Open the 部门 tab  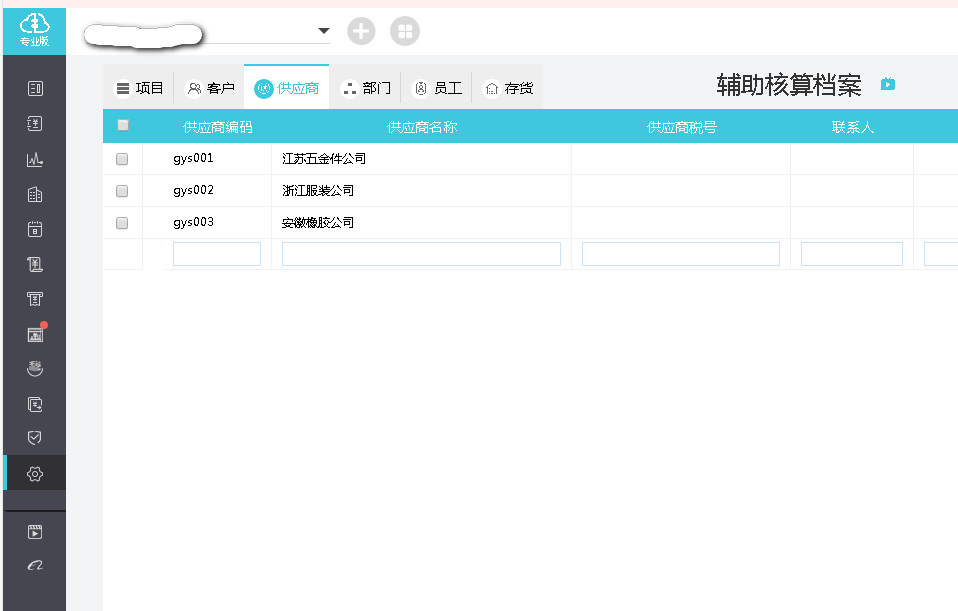click(366, 88)
